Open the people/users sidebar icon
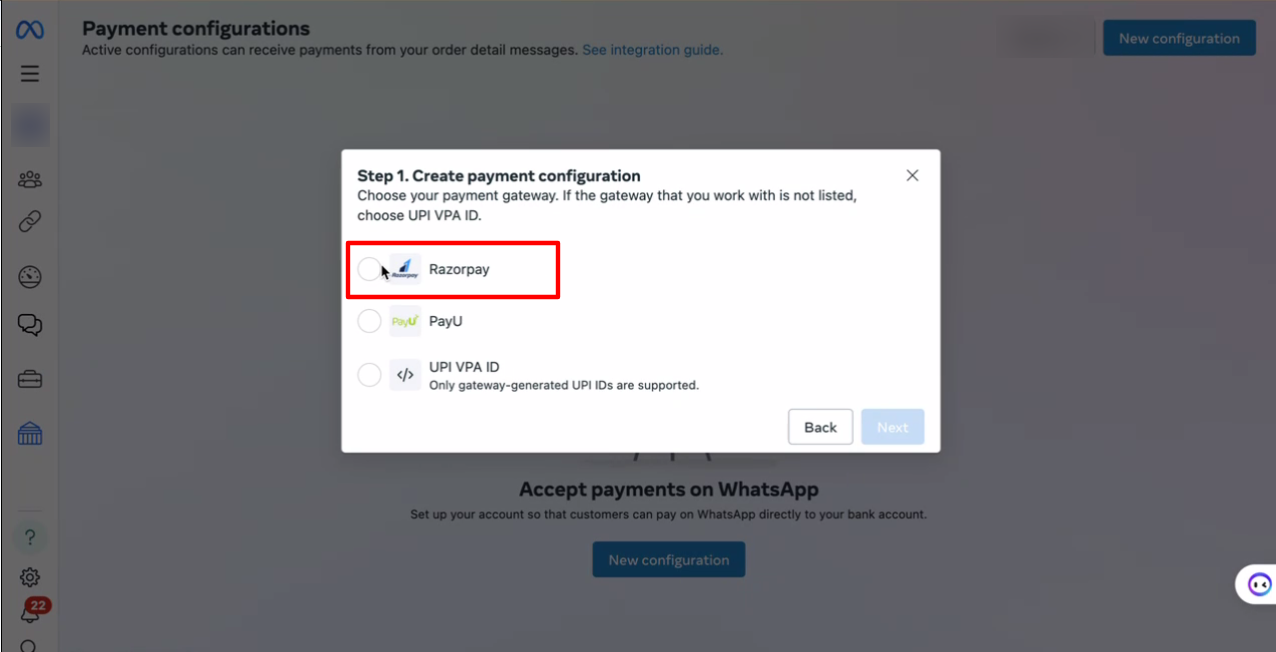 click(30, 180)
